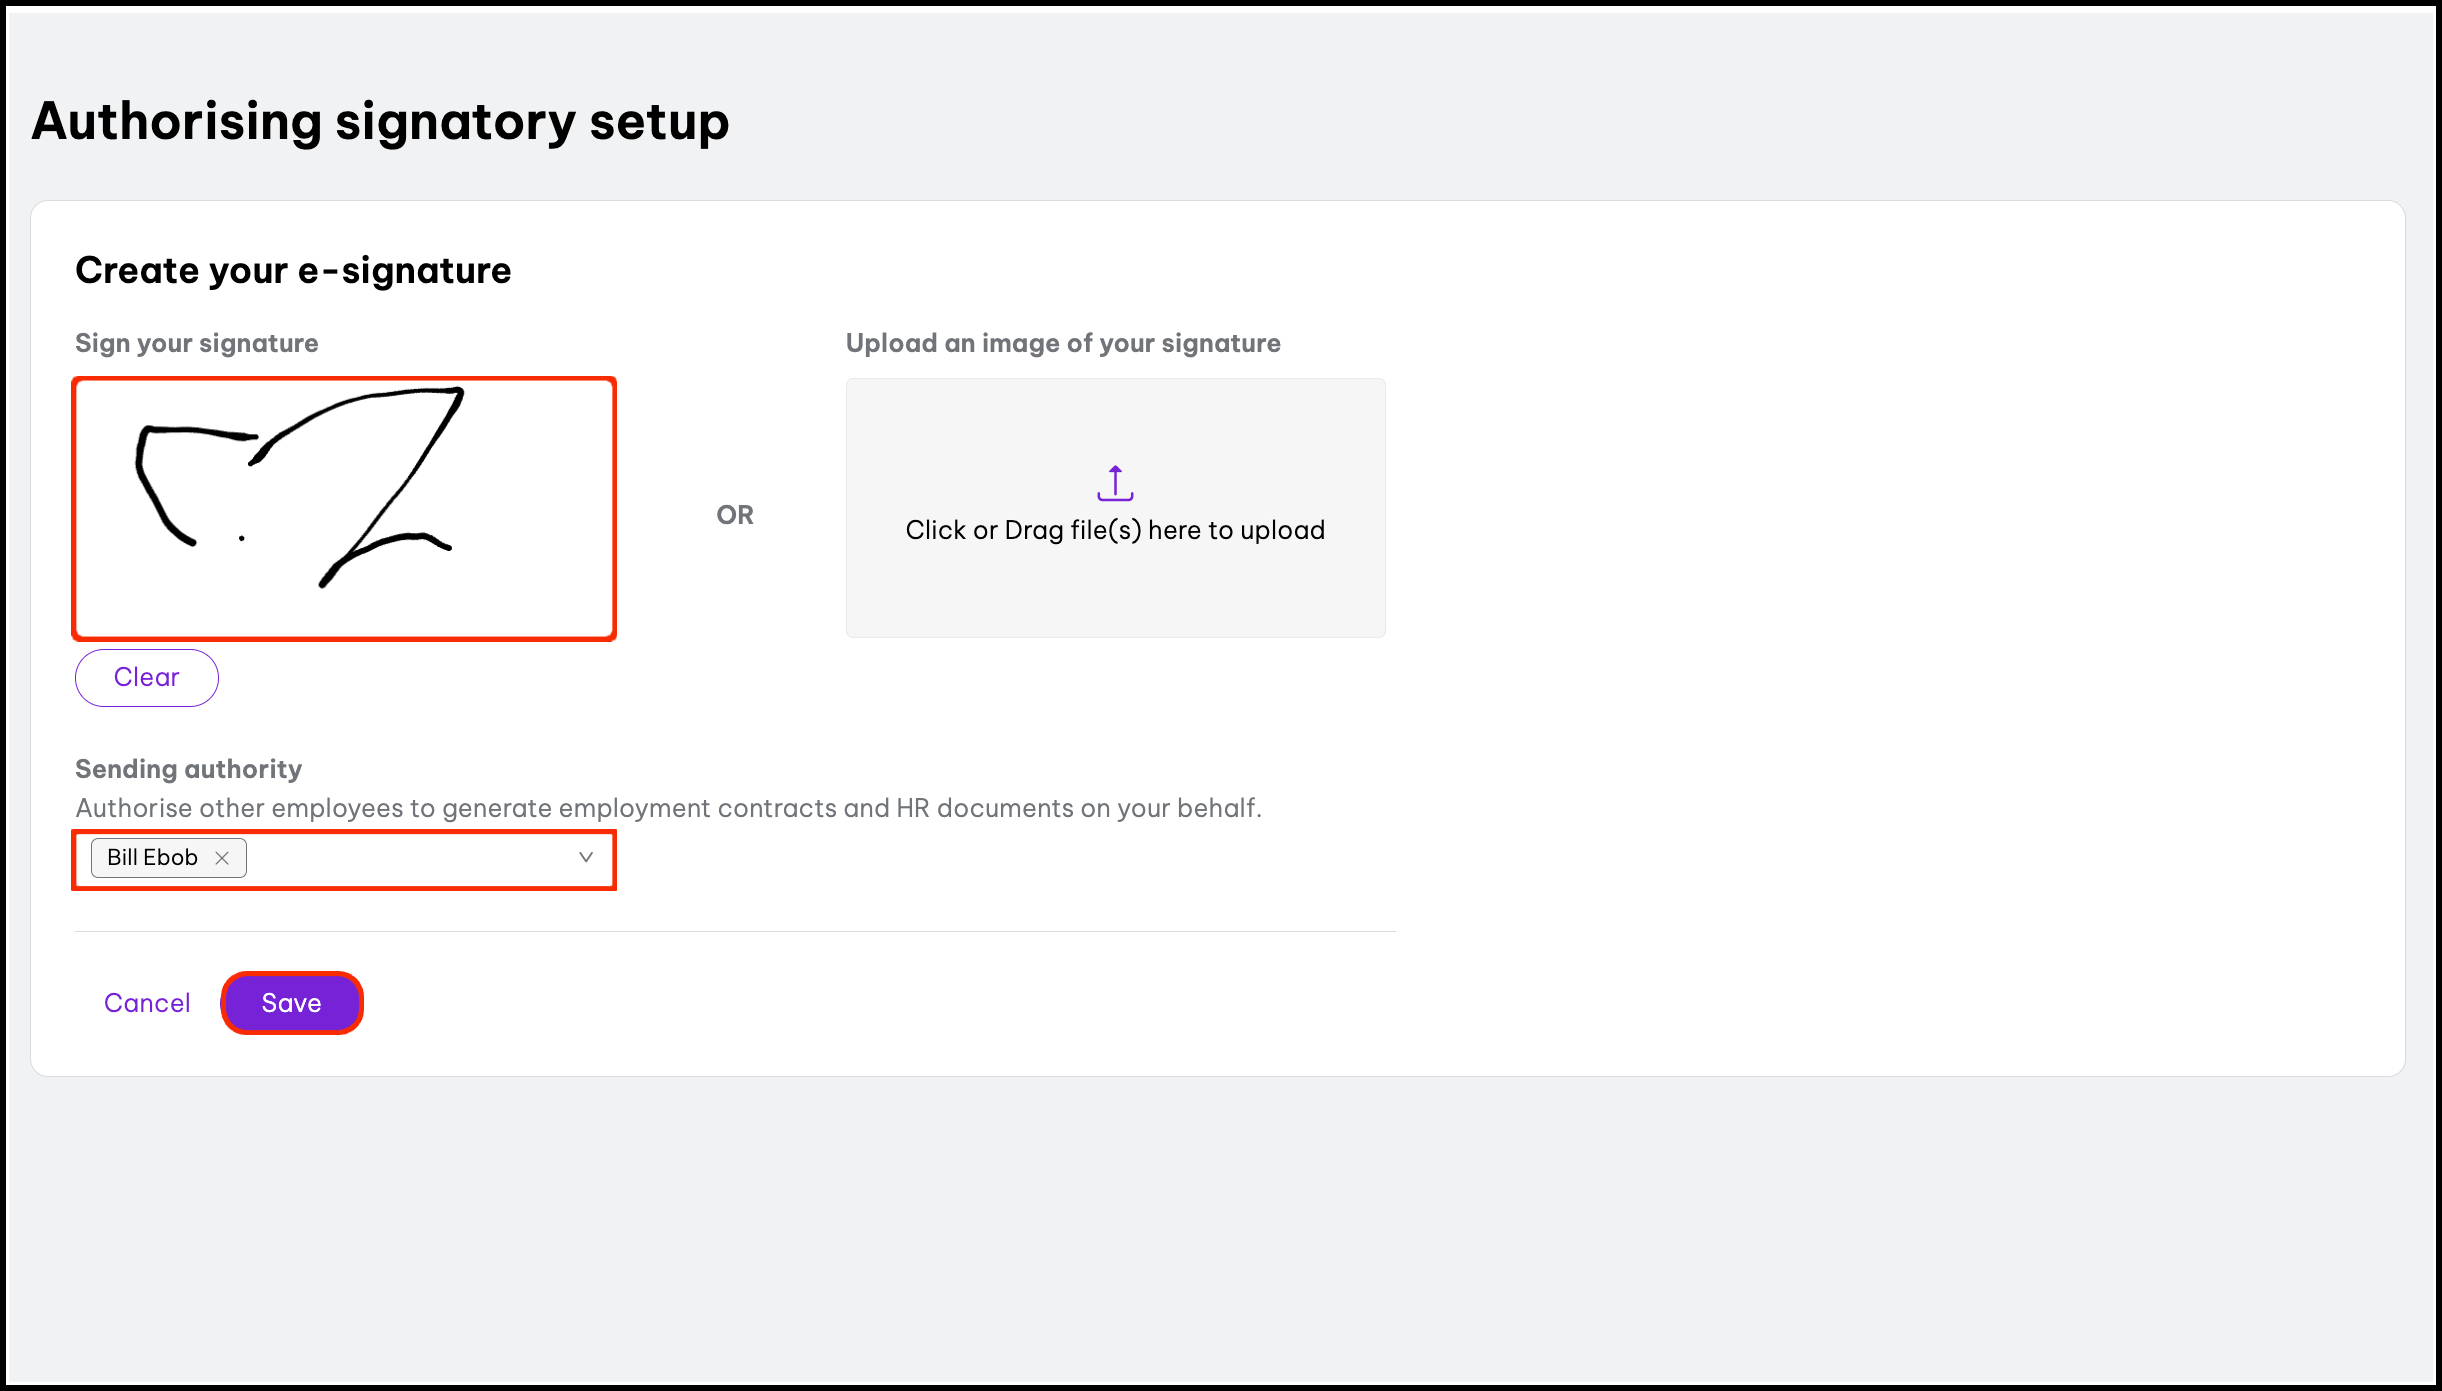Click the 'Sending authority' heading
This screenshot has height=1391, width=2442.
click(x=188, y=769)
